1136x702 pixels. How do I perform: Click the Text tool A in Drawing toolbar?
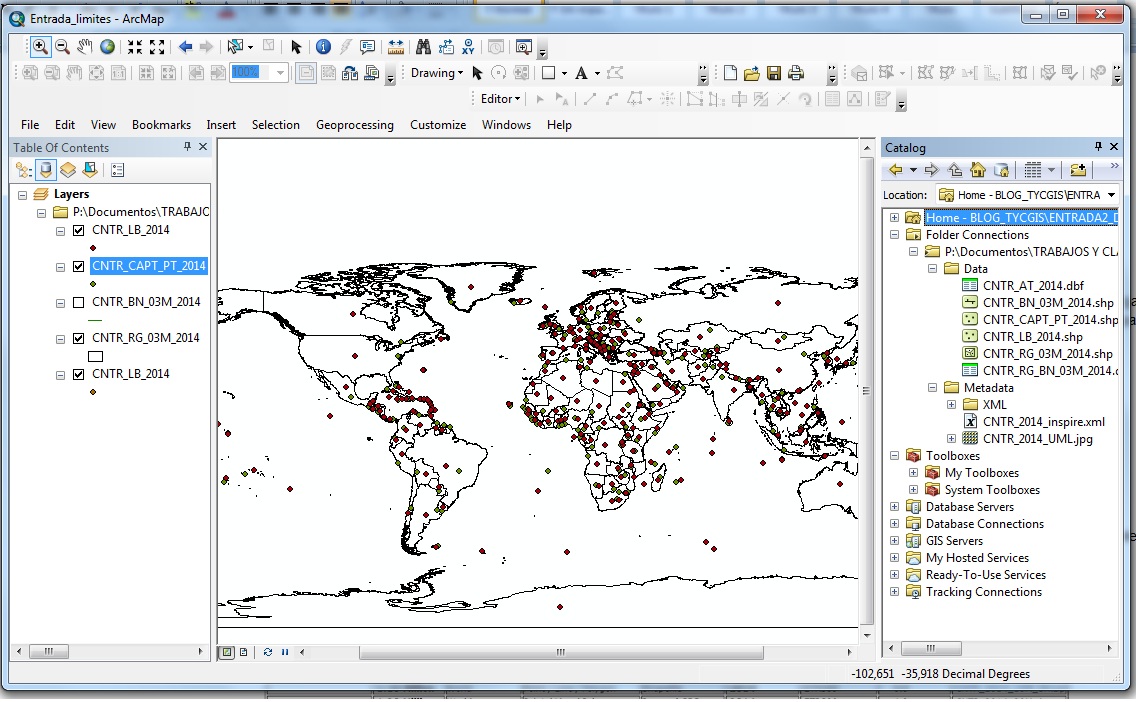(580, 73)
